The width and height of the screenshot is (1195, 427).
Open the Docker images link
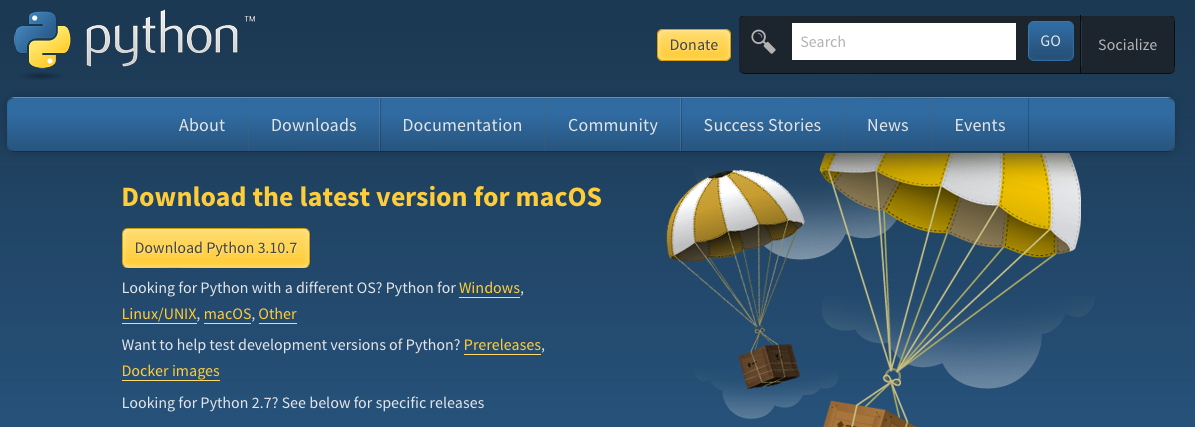[171, 371]
